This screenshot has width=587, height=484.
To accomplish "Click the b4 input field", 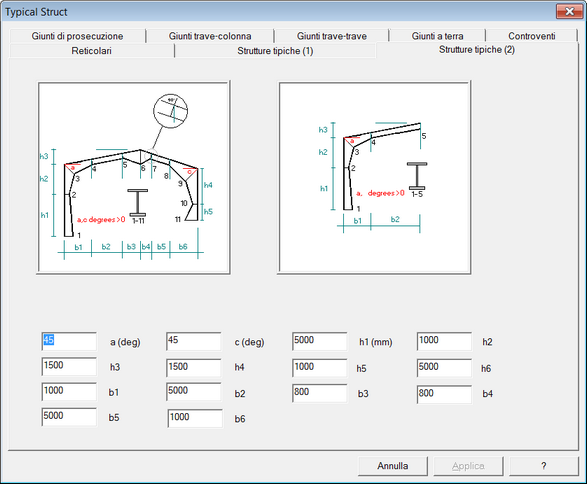I will [x=444, y=395].
